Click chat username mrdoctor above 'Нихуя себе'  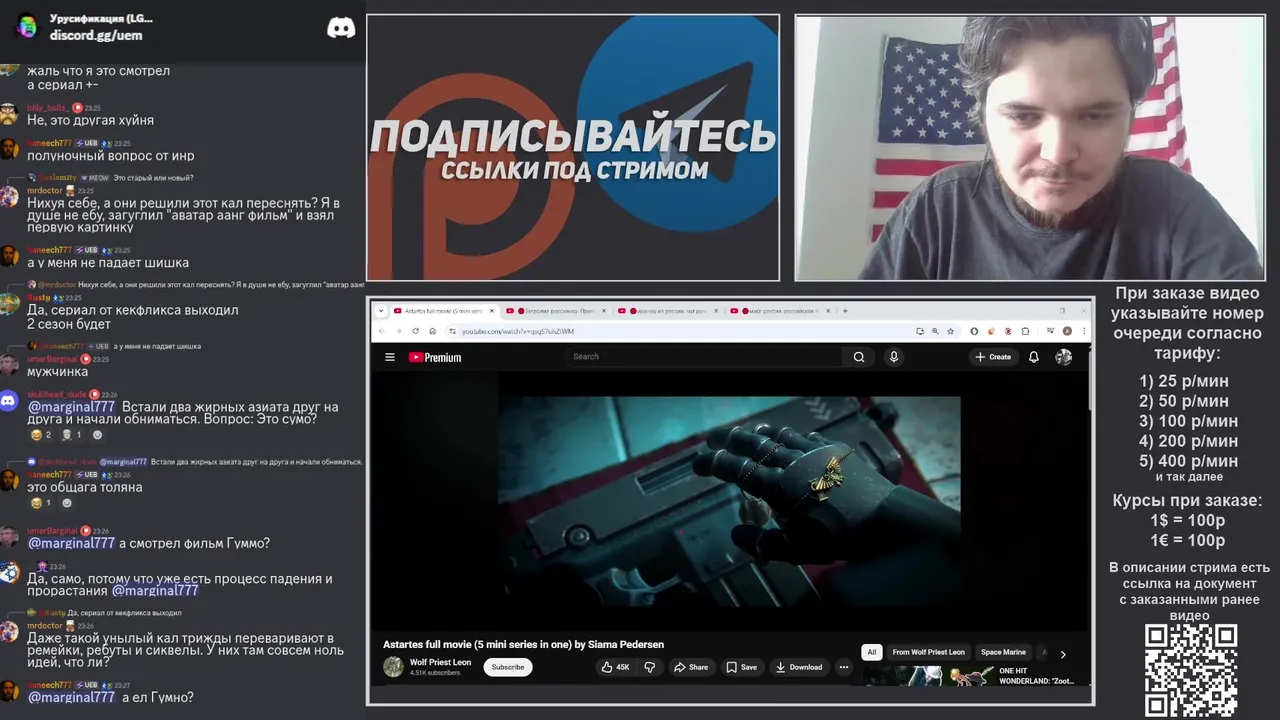(45, 191)
